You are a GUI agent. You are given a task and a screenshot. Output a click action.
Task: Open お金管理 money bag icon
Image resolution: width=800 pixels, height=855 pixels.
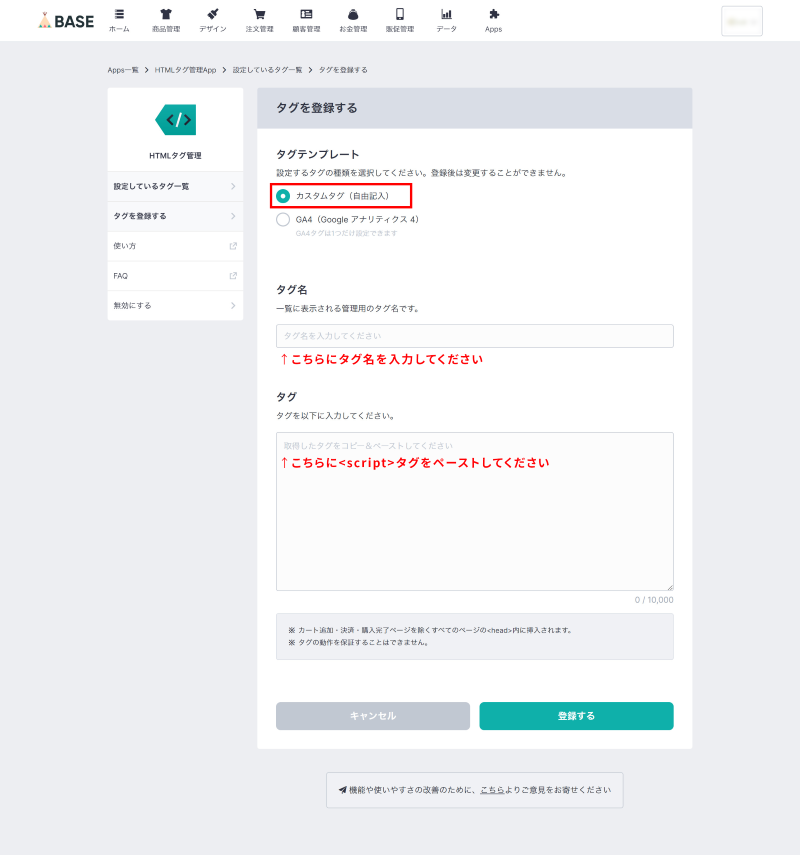(353, 14)
